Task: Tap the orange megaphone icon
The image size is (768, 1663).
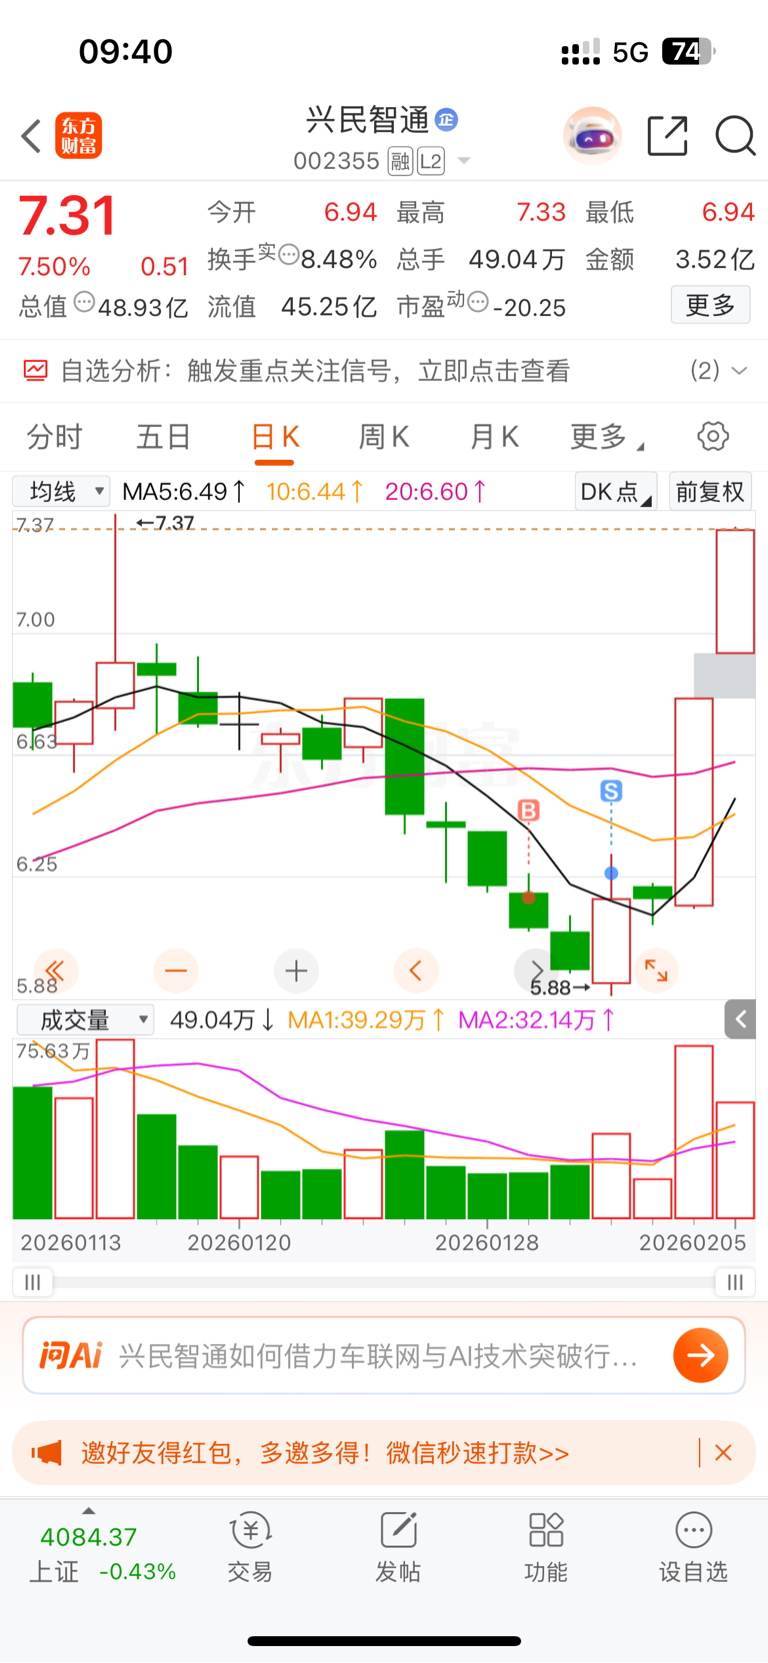Action: coord(46,1453)
